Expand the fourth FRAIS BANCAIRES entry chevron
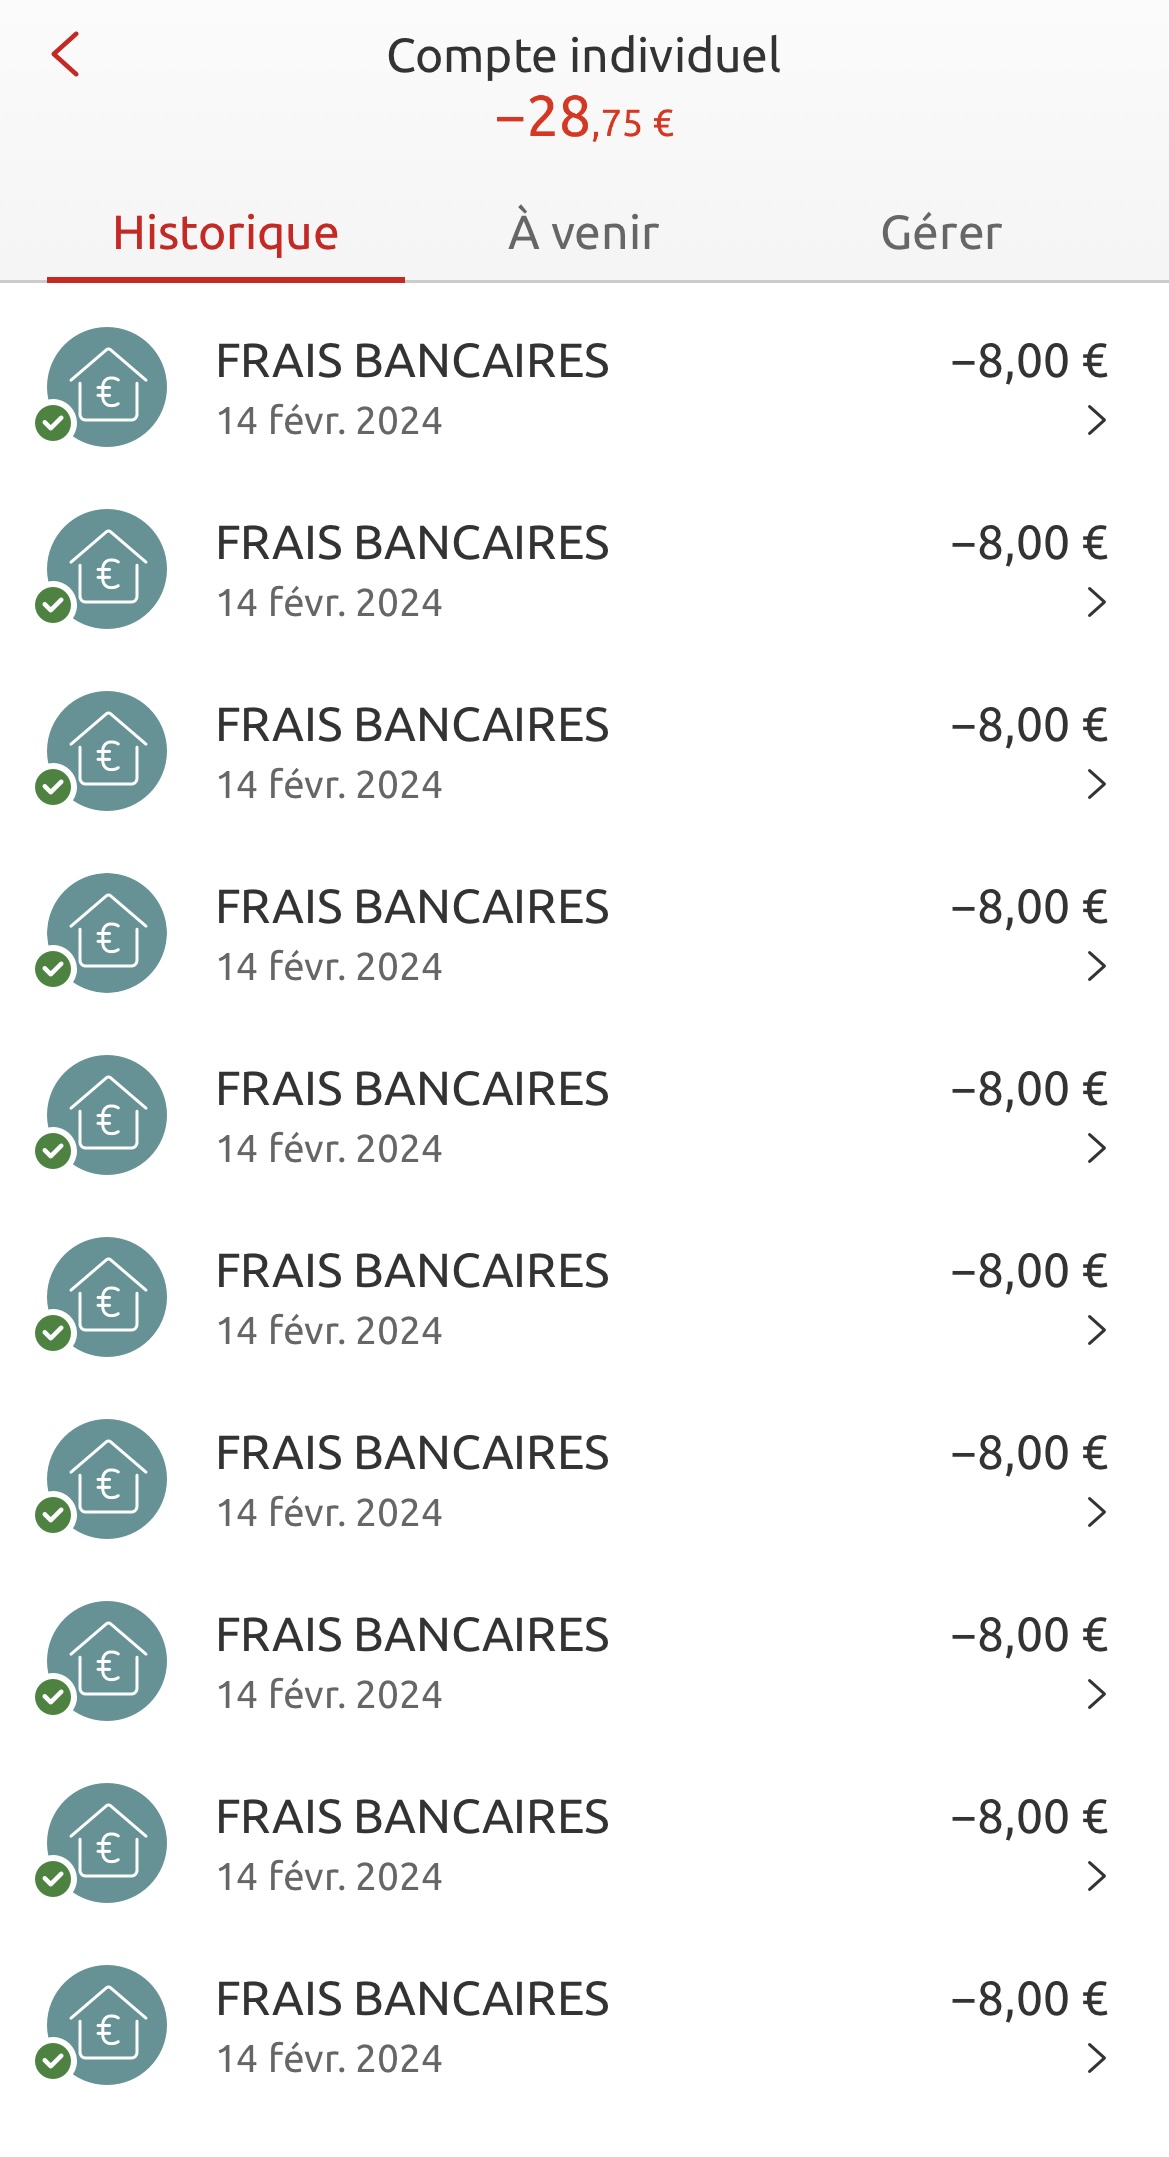Image resolution: width=1169 pixels, height=2157 pixels. click(1096, 967)
